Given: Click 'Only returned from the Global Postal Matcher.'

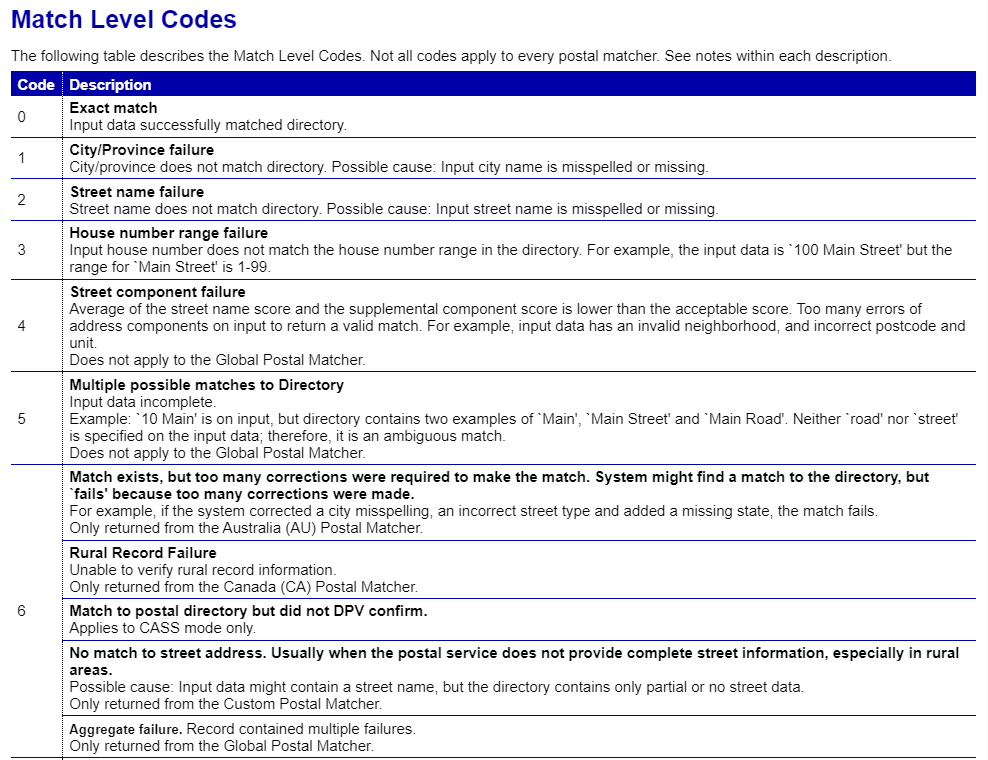Looking at the screenshot, I should pos(221,746).
